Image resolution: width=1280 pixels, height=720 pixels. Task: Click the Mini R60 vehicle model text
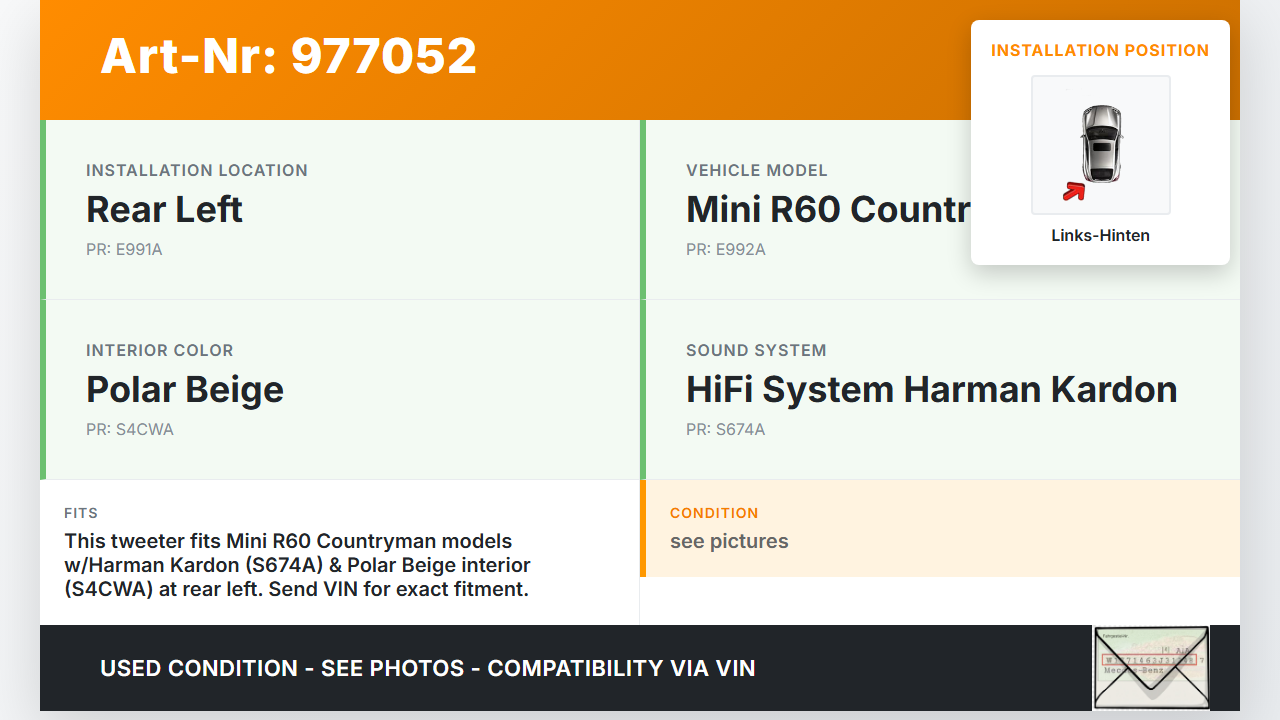pyautogui.click(x=827, y=209)
